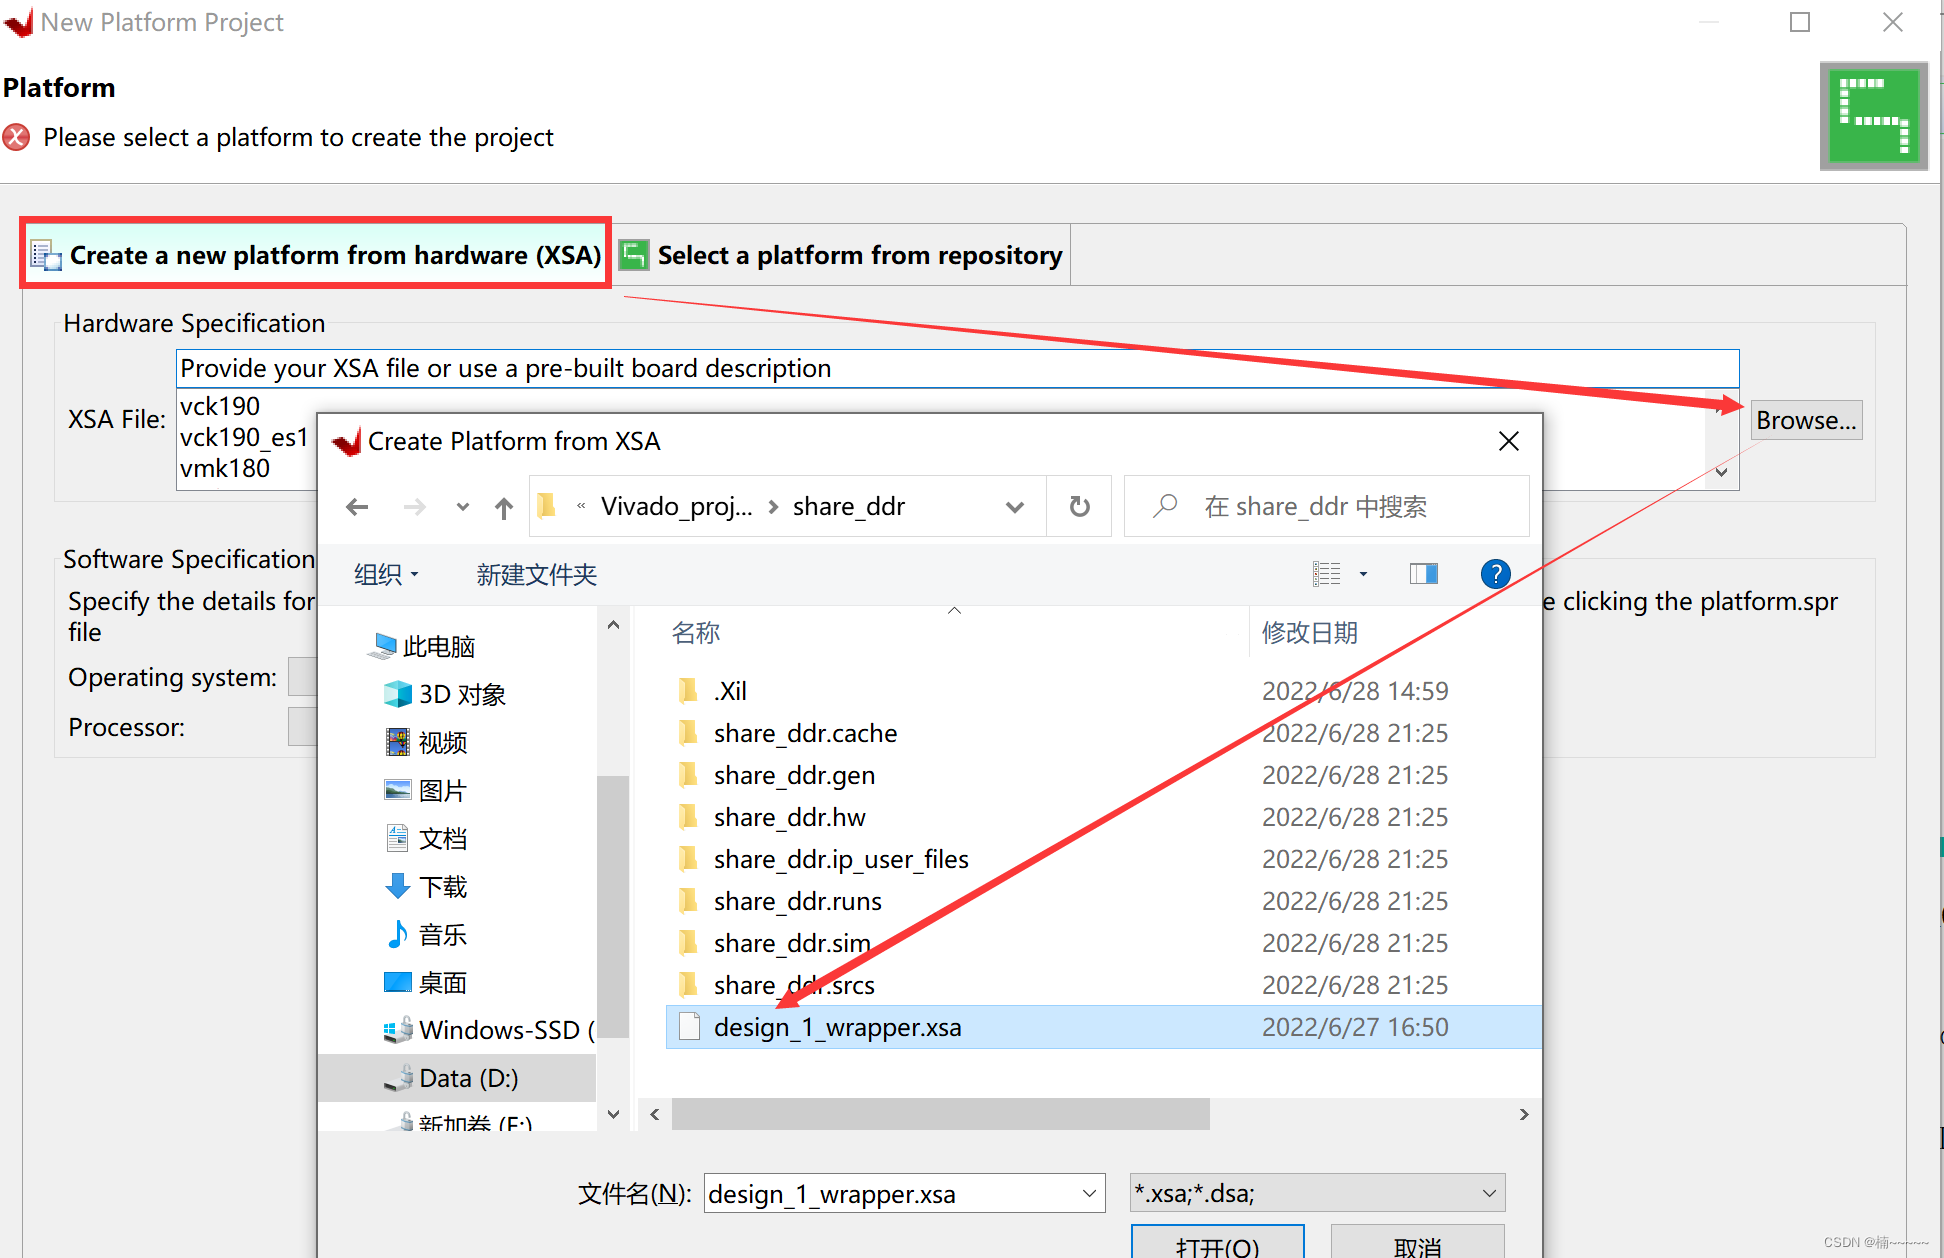
Task: Open the file dialog help icon
Action: (1495, 574)
